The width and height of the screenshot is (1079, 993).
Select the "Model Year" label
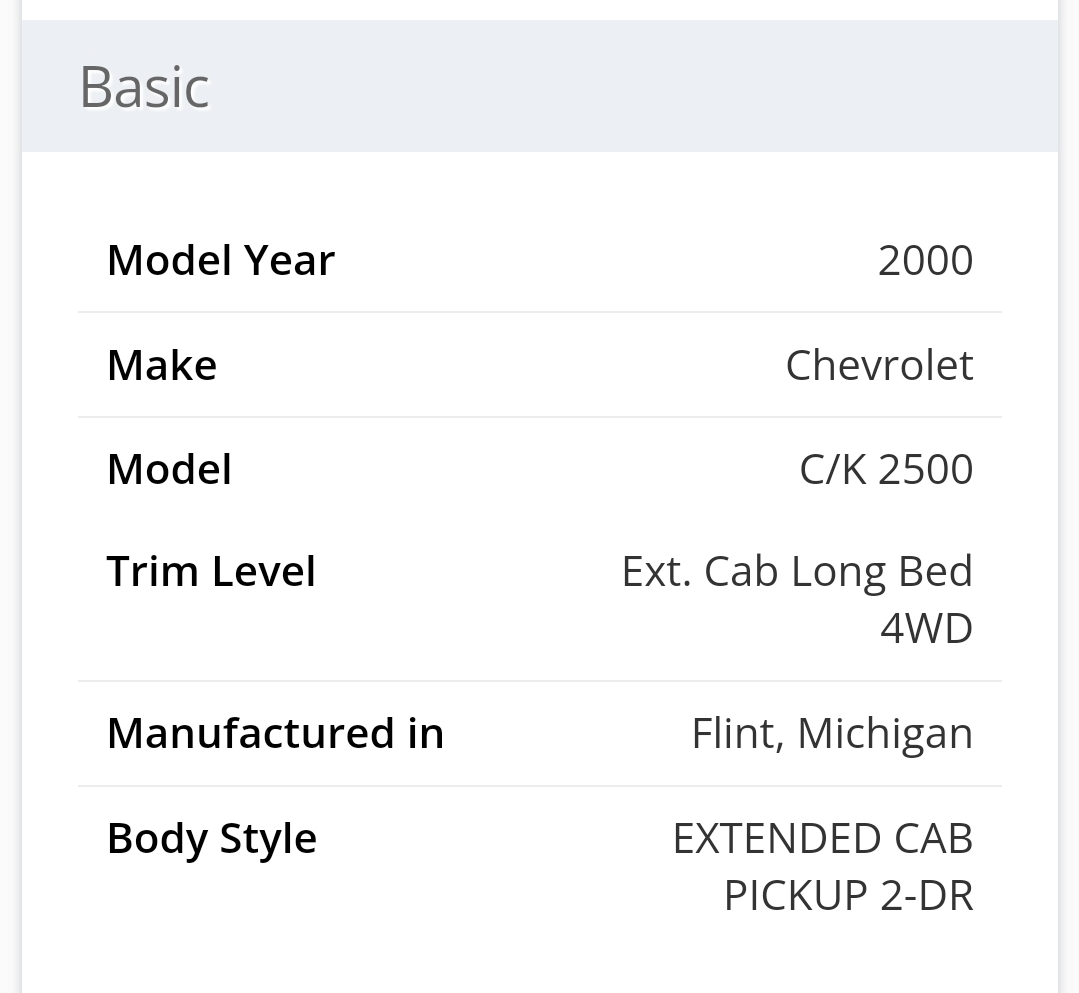(x=221, y=261)
